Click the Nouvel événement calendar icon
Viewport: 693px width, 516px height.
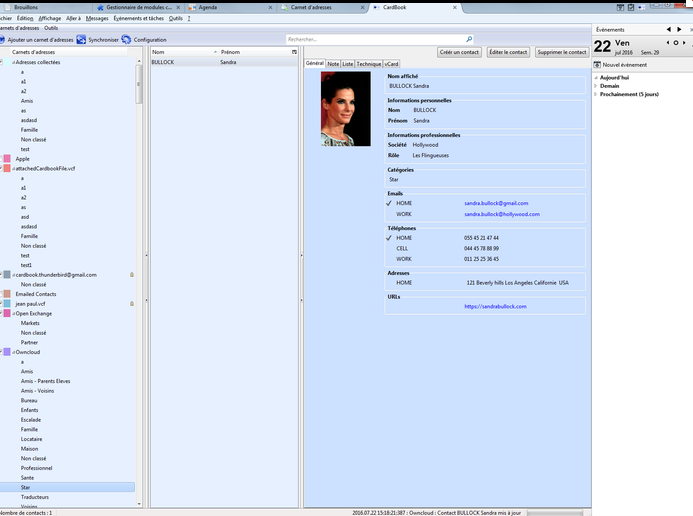(597, 64)
